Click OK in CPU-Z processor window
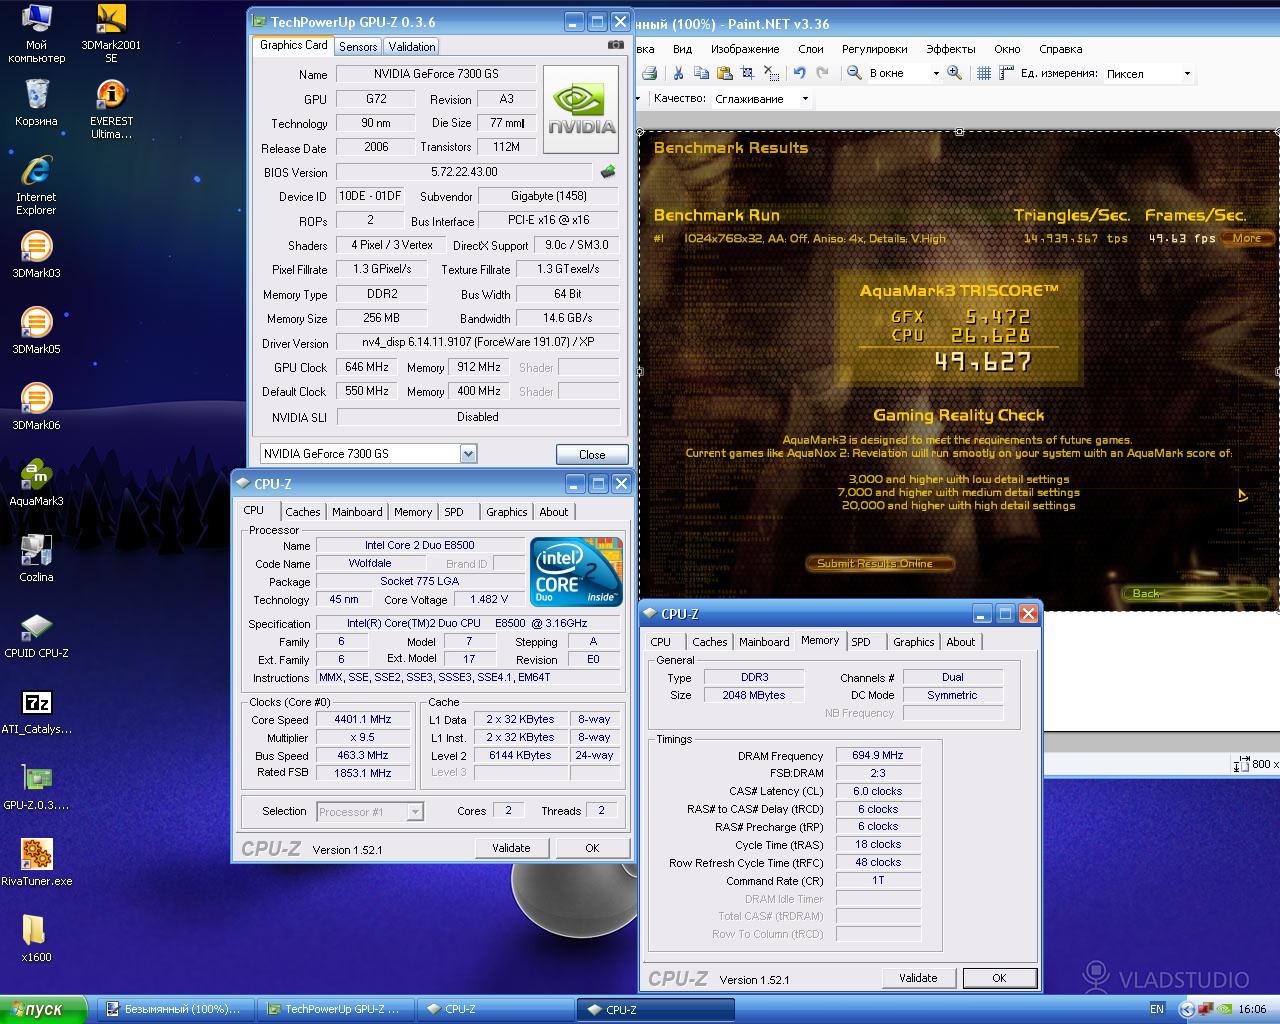 592,848
